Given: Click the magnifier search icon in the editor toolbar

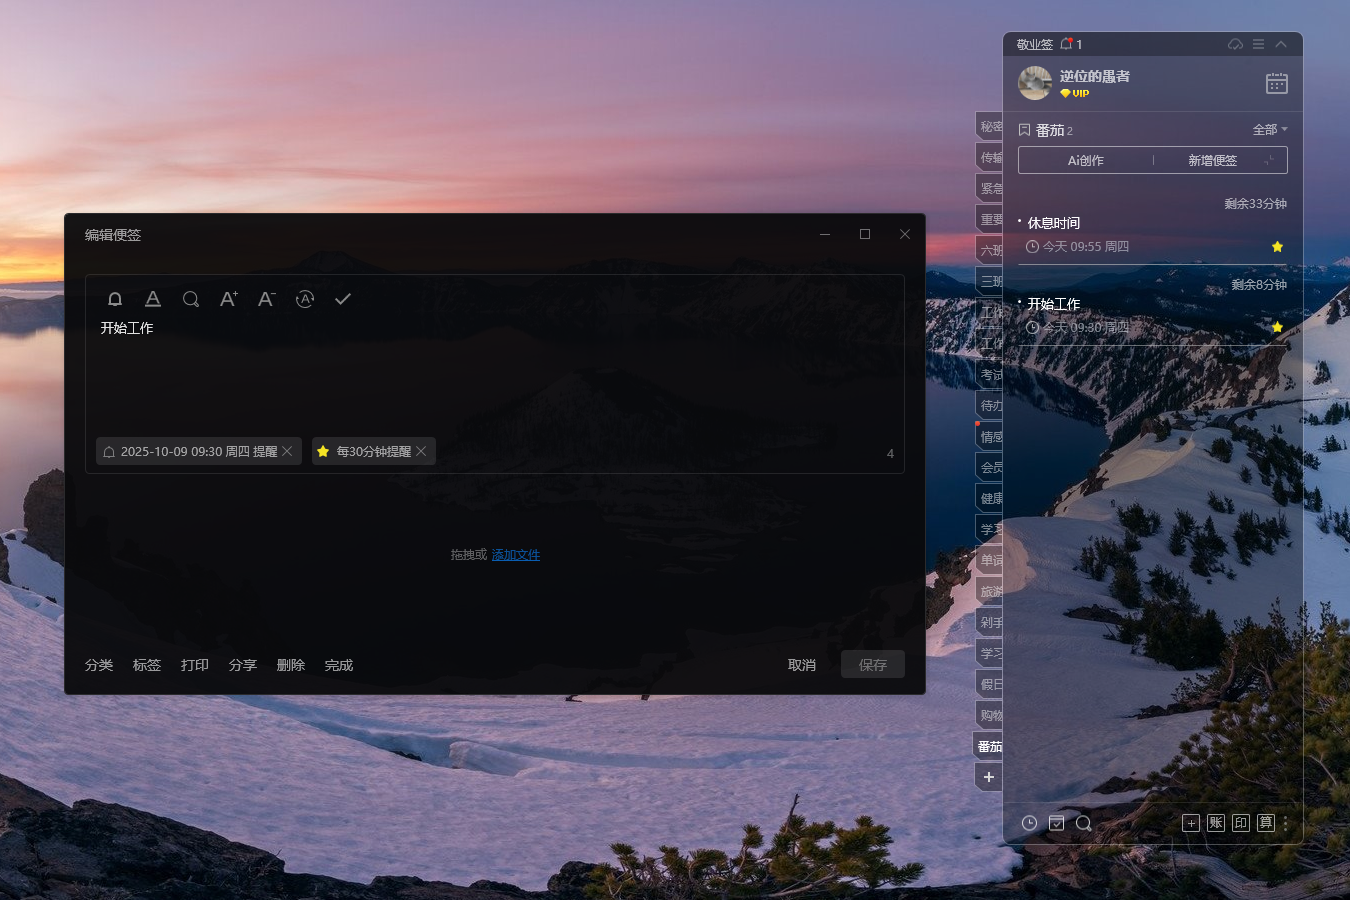Looking at the screenshot, I should (191, 299).
